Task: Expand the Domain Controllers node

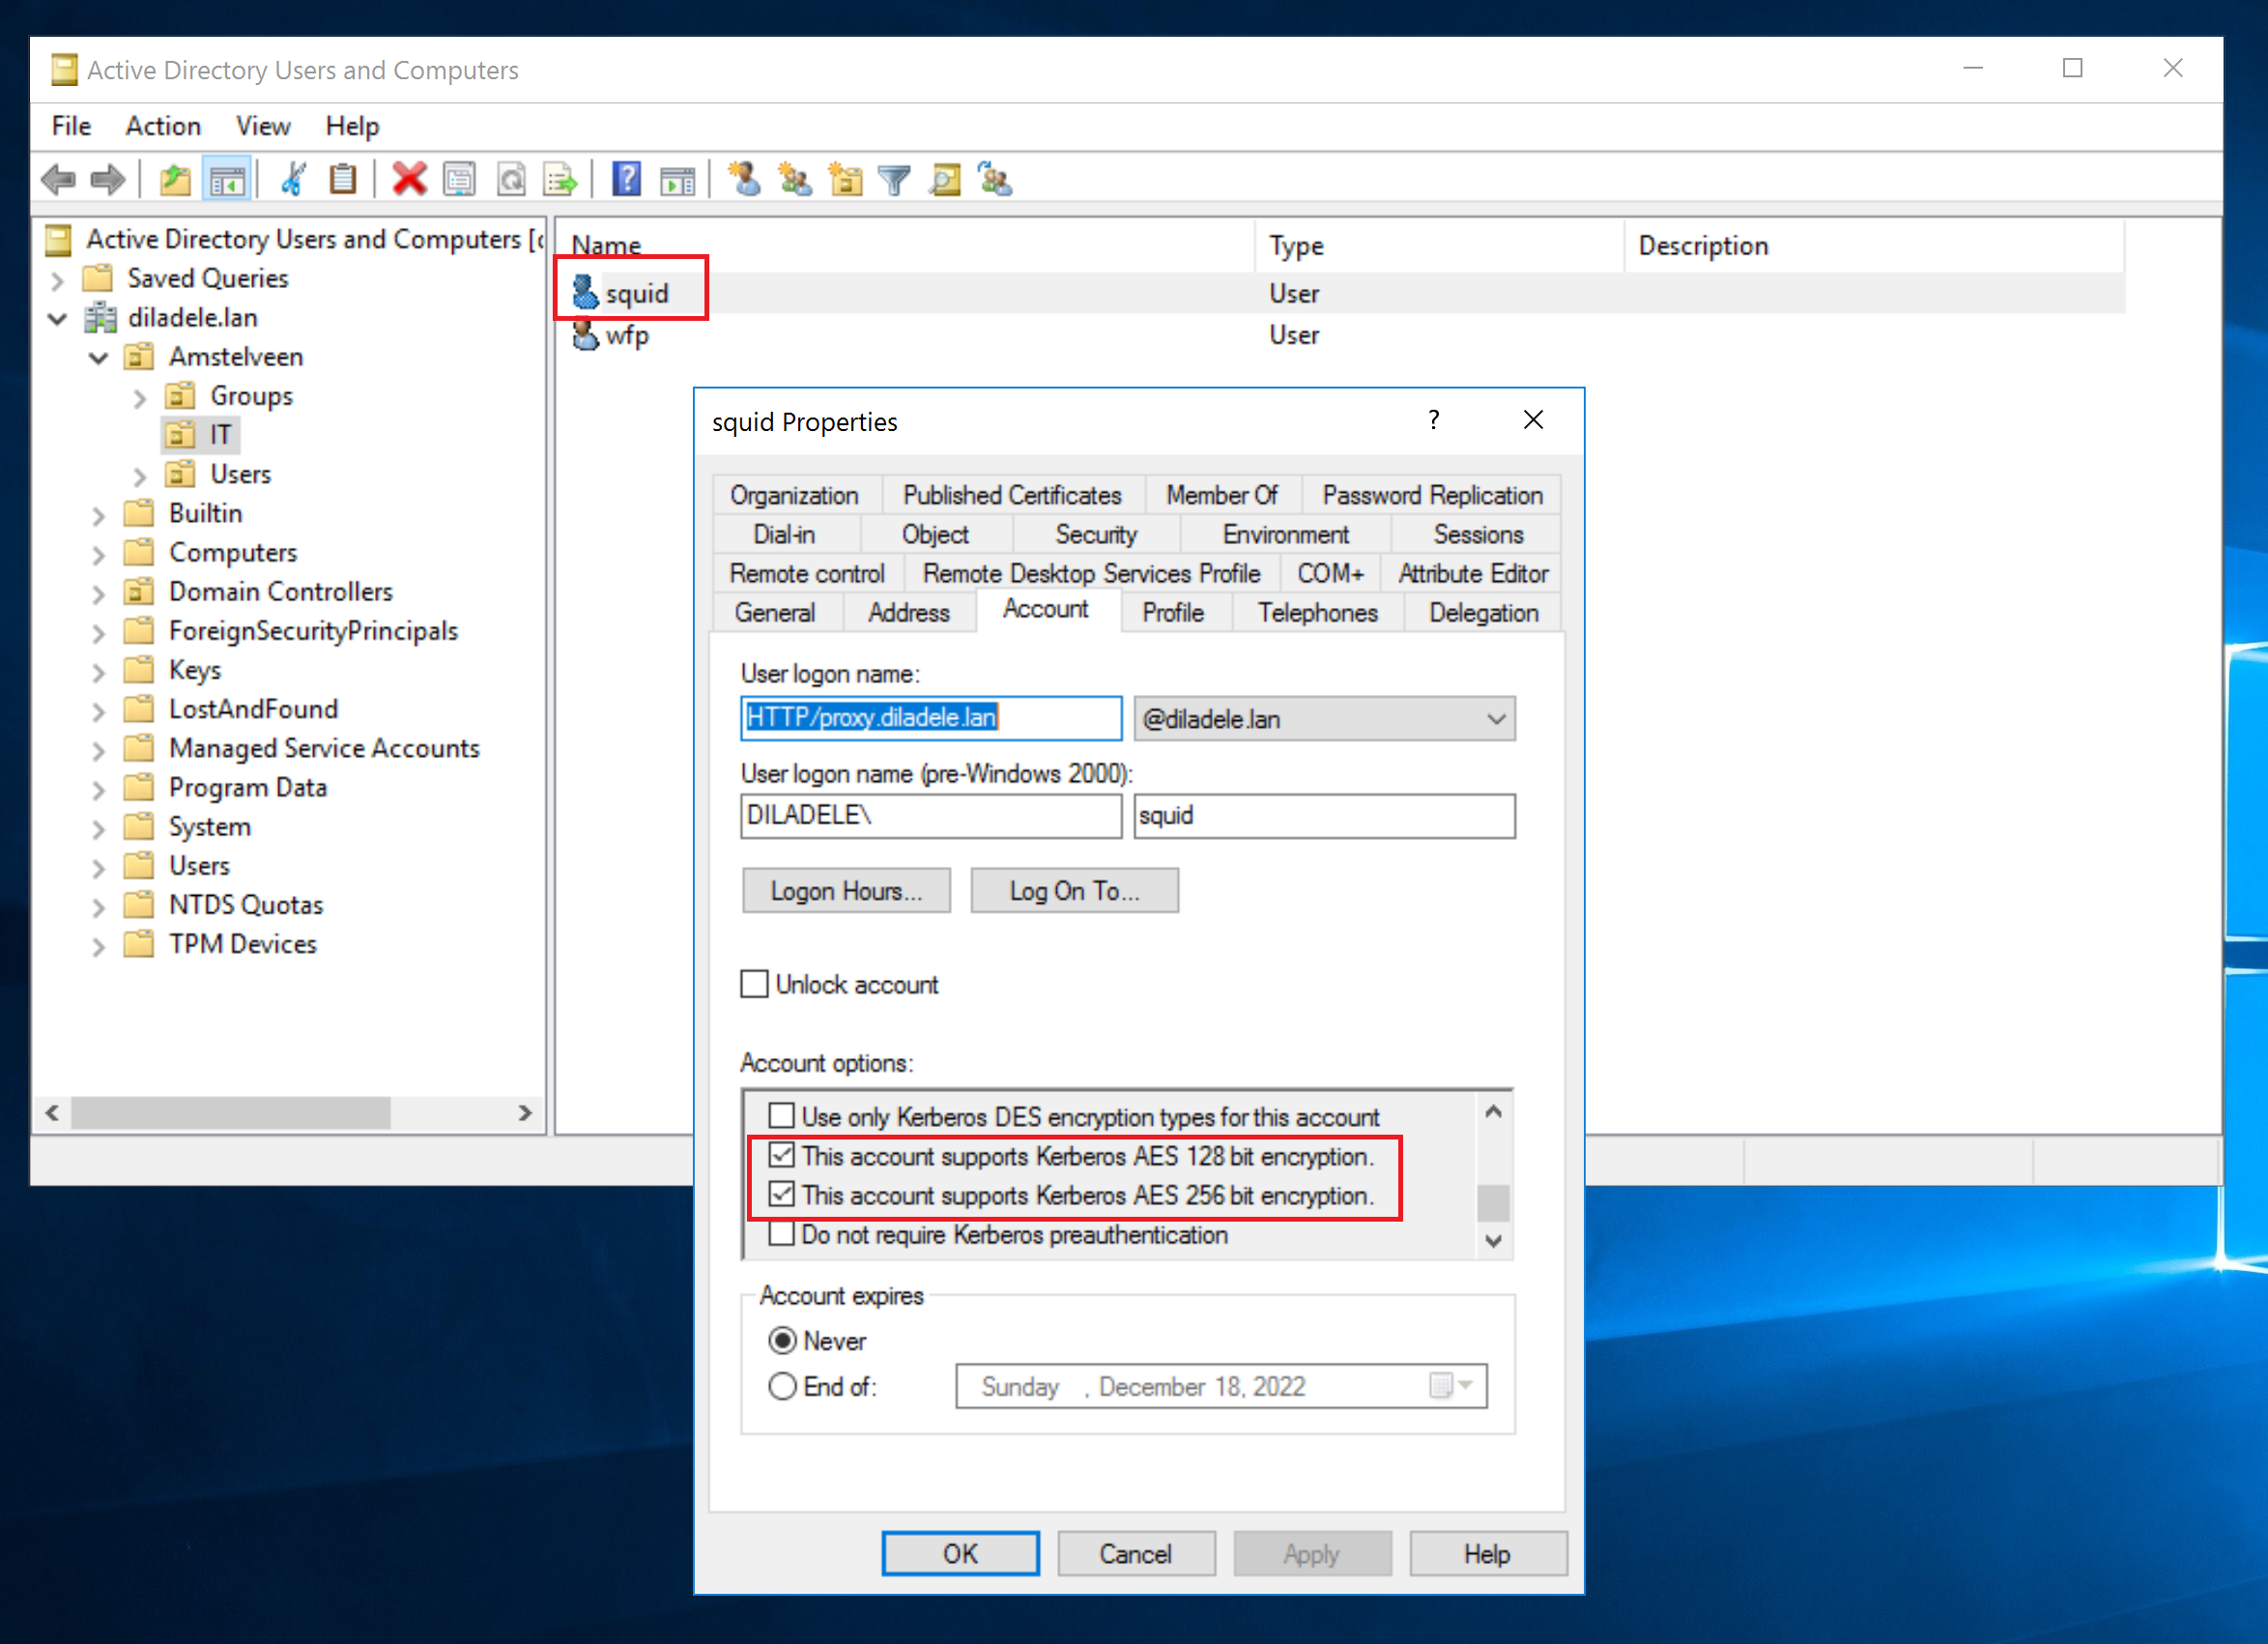Action: (x=98, y=593)
